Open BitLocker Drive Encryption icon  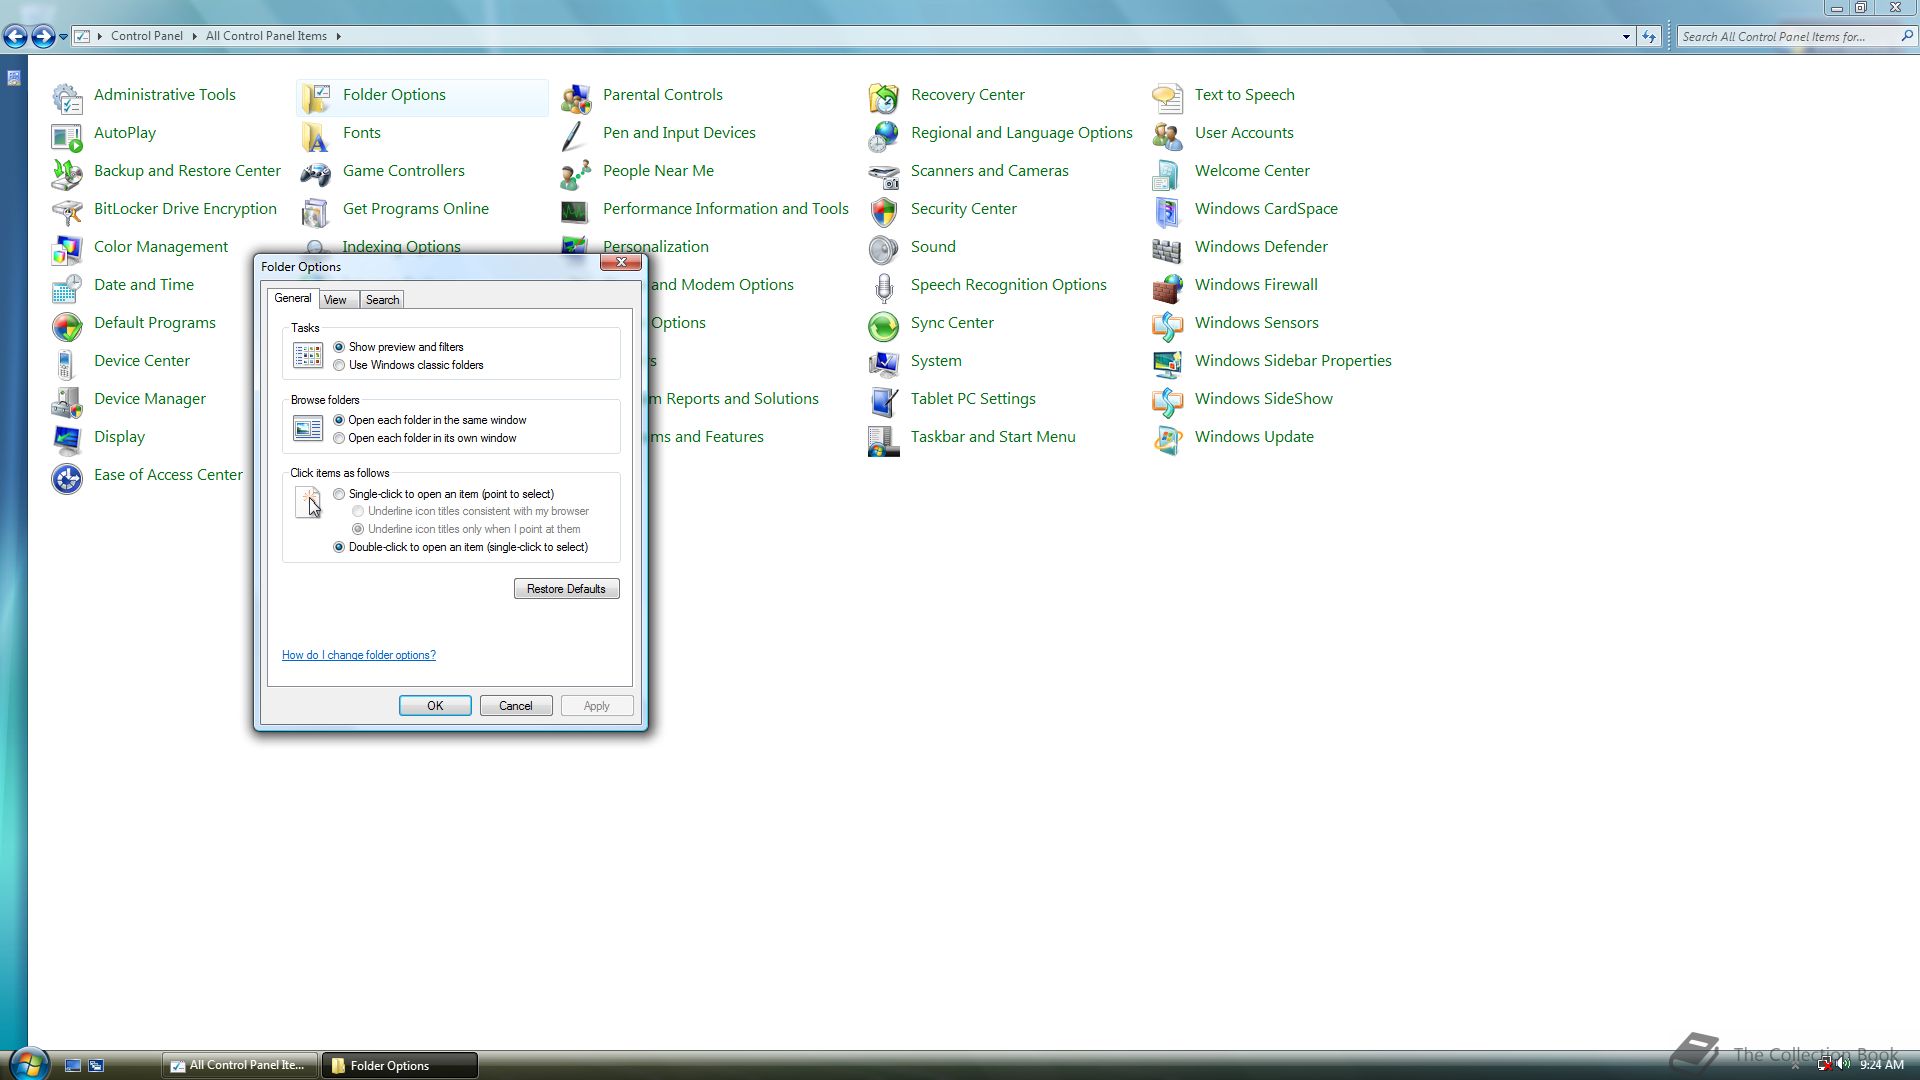[67, 211]
